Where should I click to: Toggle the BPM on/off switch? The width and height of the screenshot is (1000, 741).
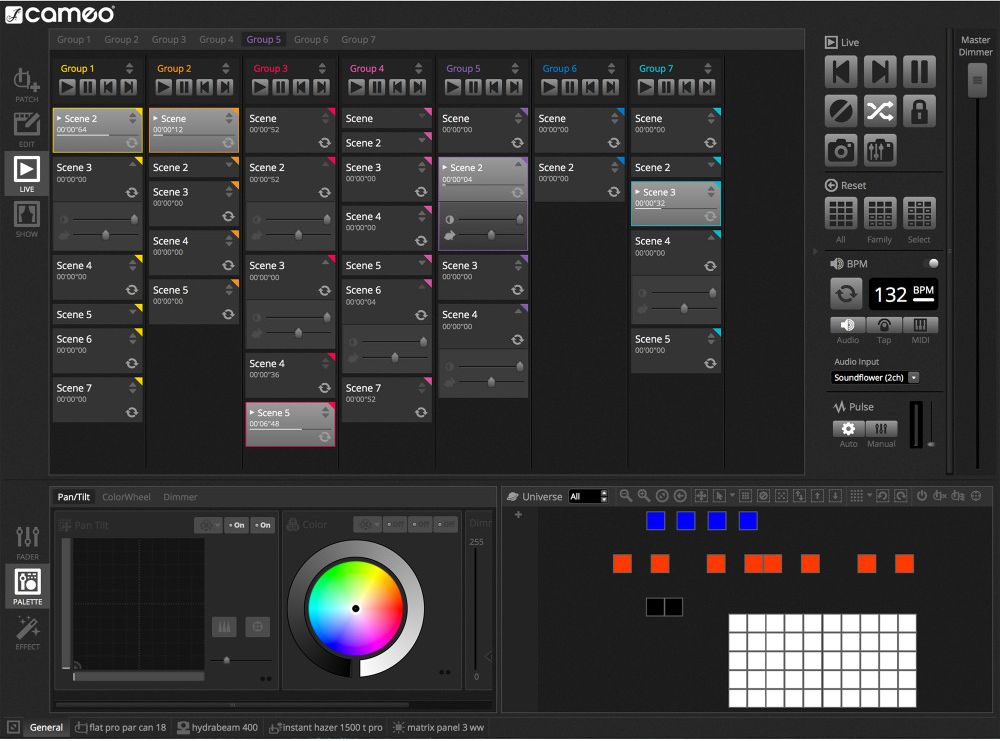[x=933, y=263]
